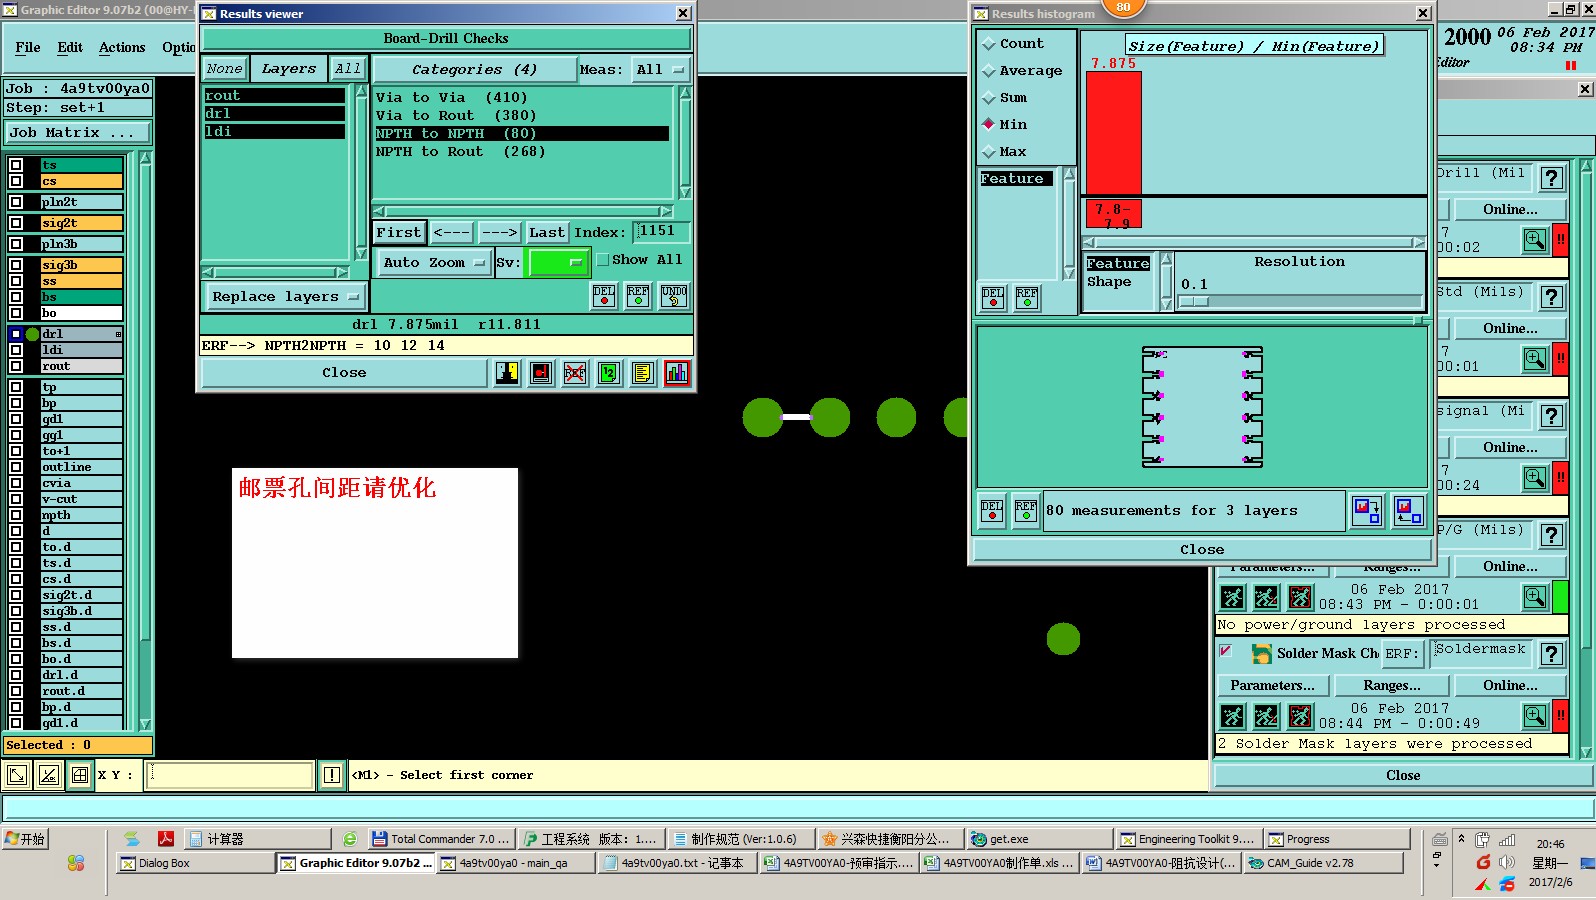Click the Resolution slider handle
The width and height of the screenshot is (1596, 900).
[1194, 301]
